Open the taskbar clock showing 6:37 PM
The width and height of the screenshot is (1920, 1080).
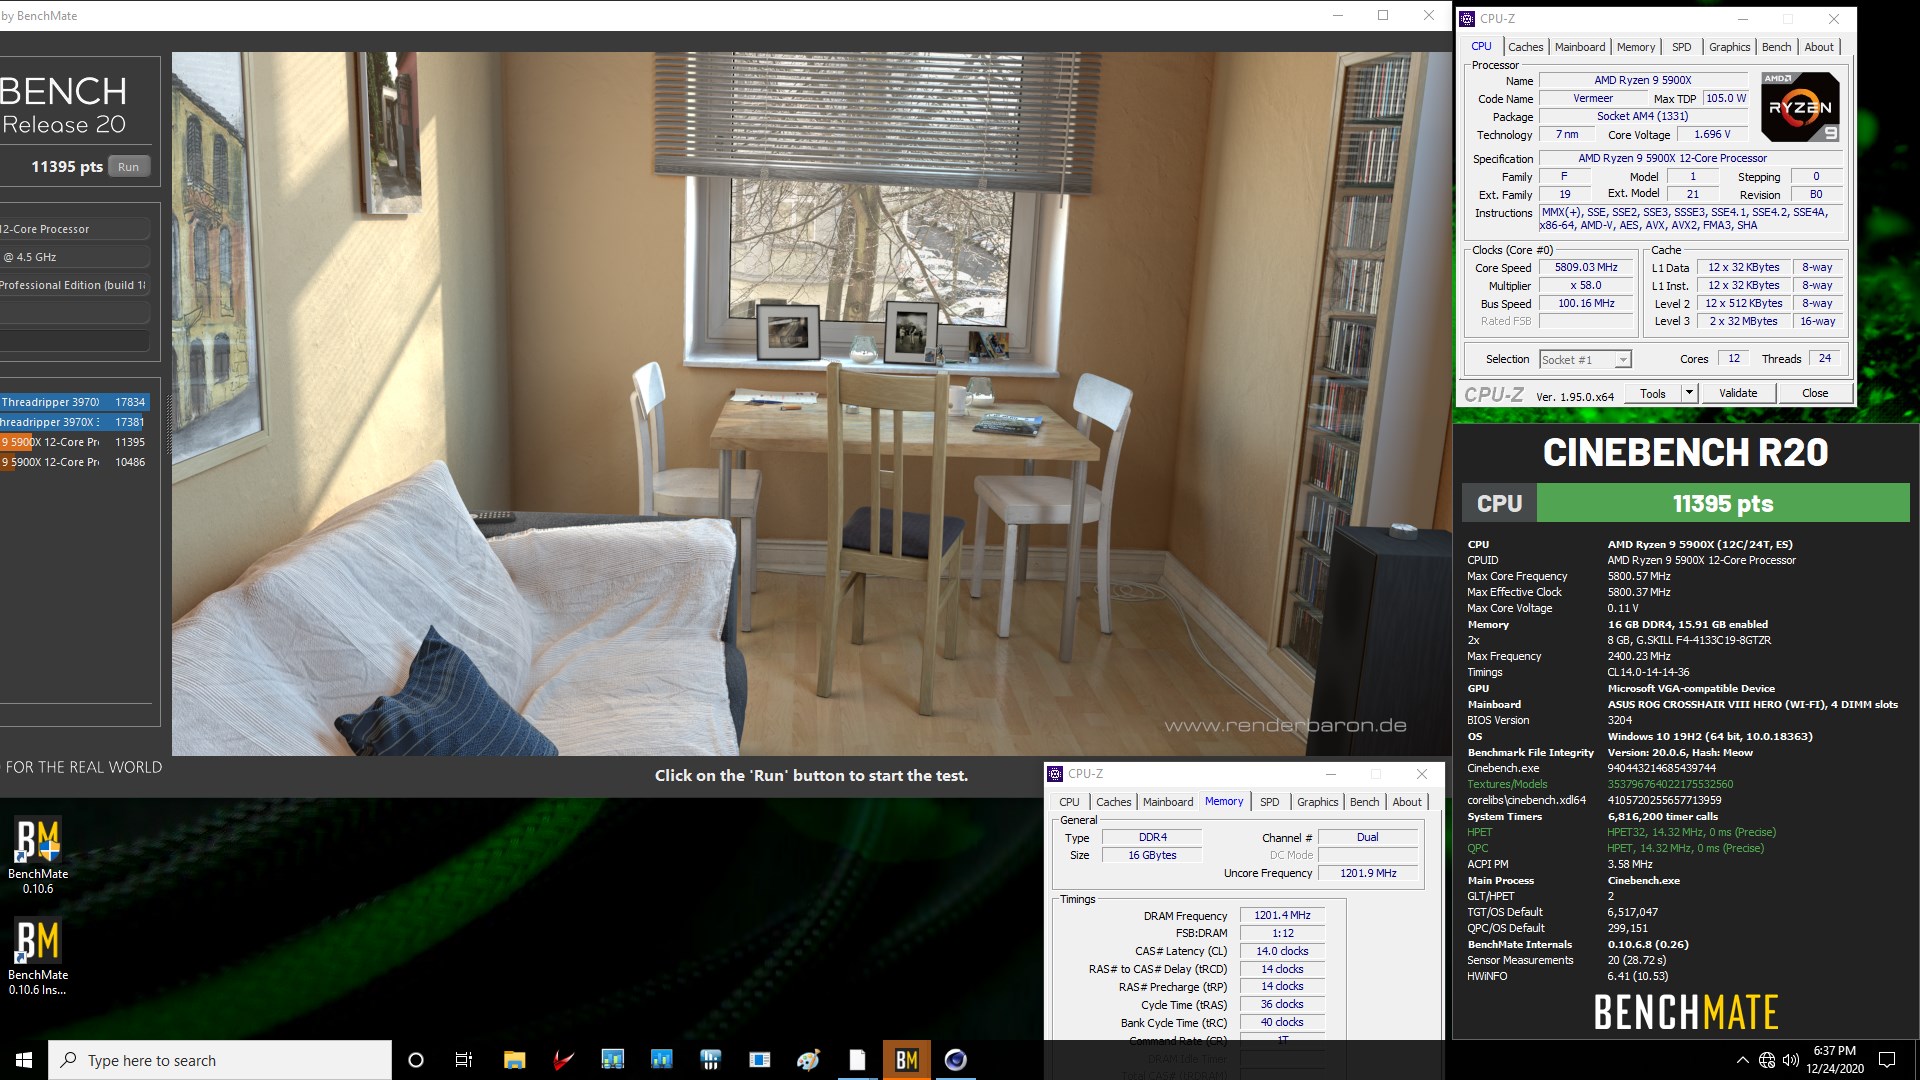click(x=1834, y=1060)
